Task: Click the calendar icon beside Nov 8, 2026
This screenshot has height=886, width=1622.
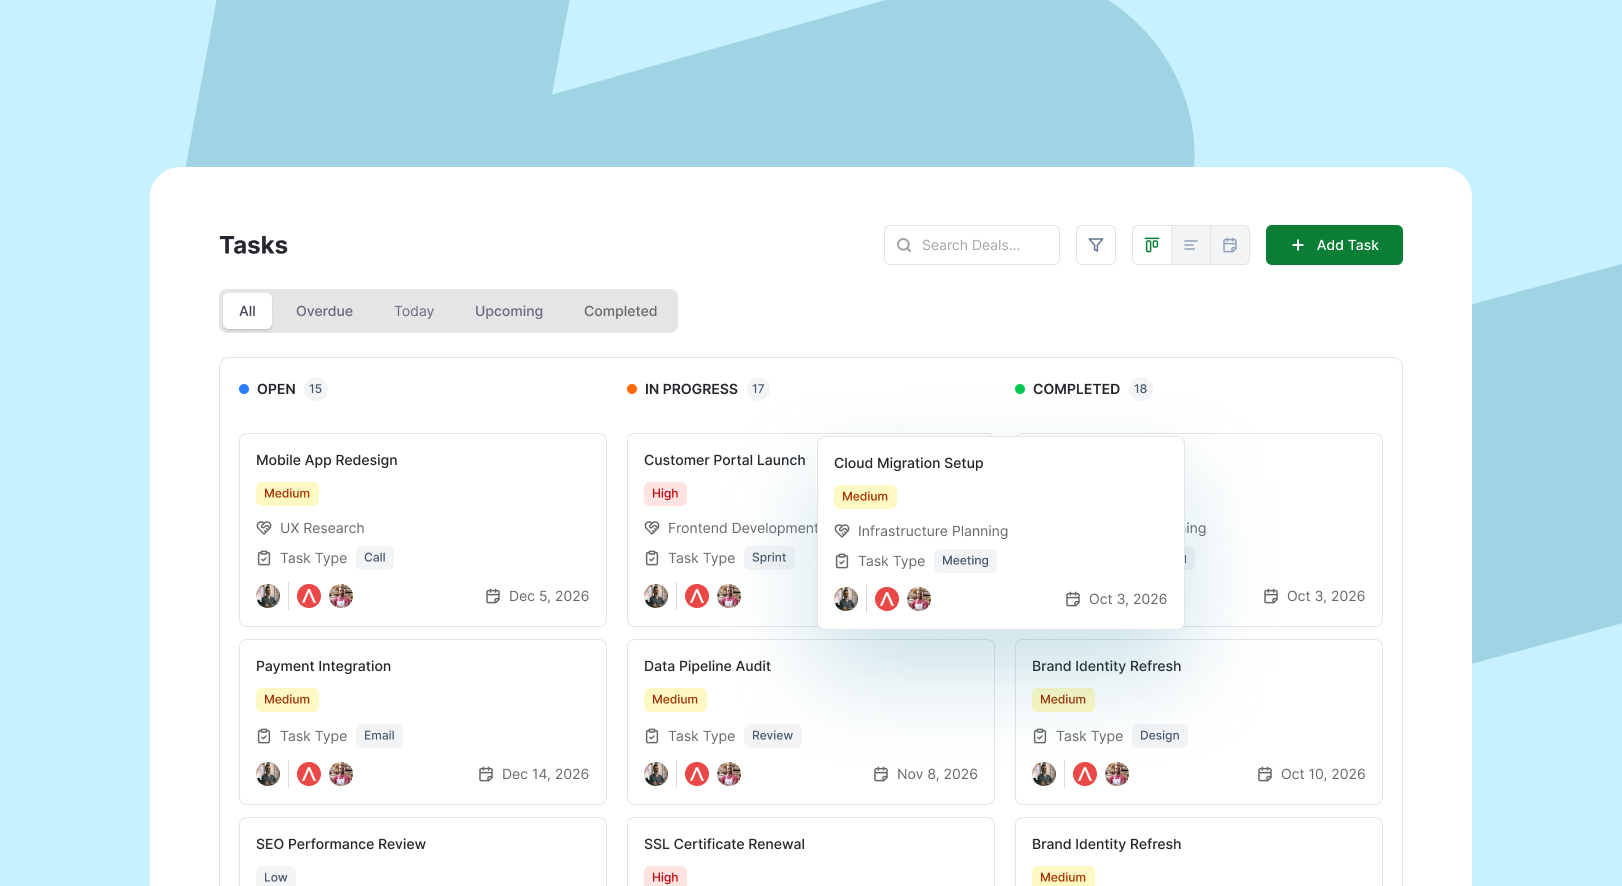Action: 881,774
